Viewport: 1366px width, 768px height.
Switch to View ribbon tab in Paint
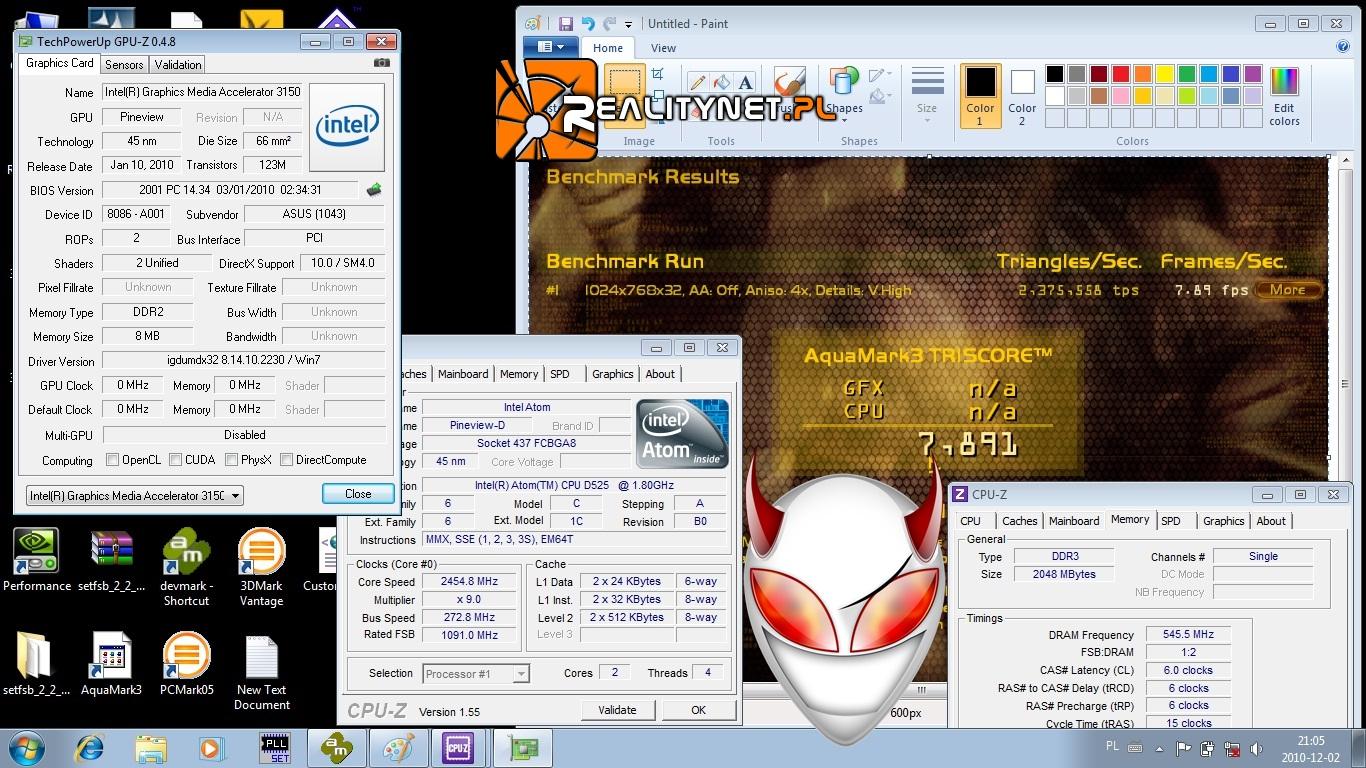(x=664, y=47)
